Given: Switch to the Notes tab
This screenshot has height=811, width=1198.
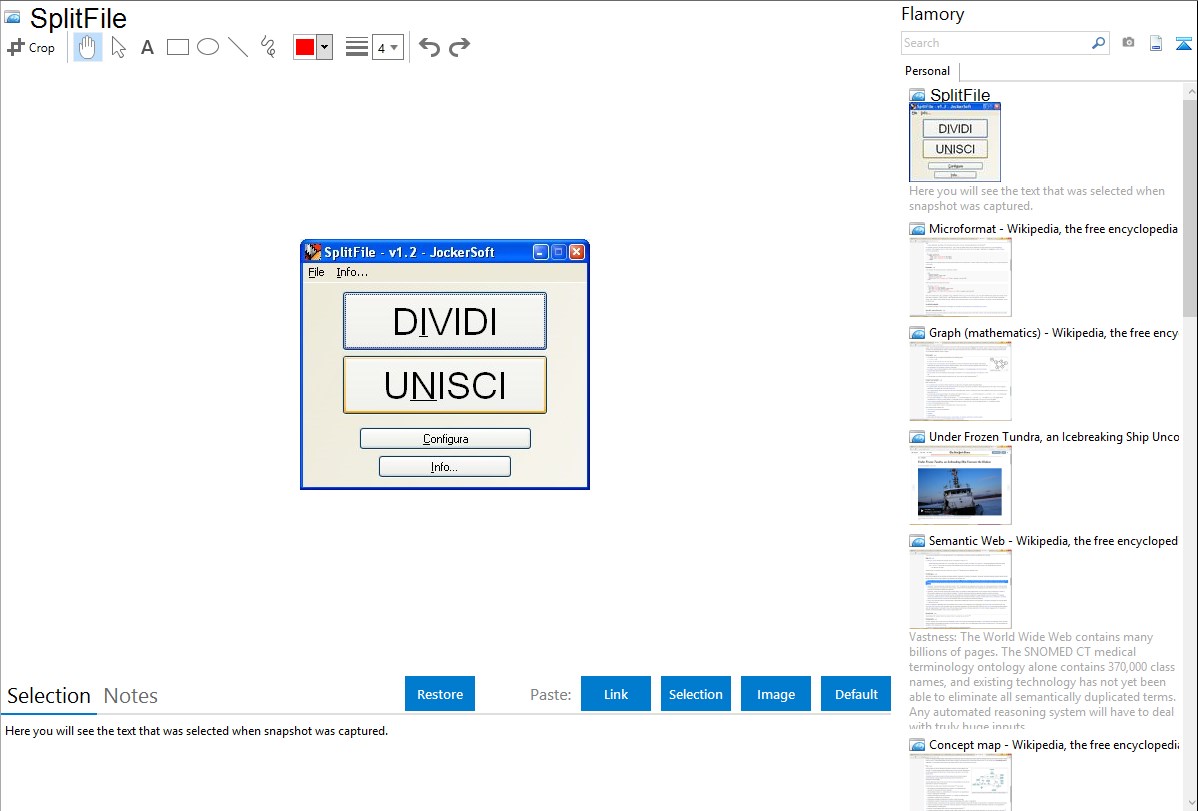Looking at the screenshot, I should (131, 696).
